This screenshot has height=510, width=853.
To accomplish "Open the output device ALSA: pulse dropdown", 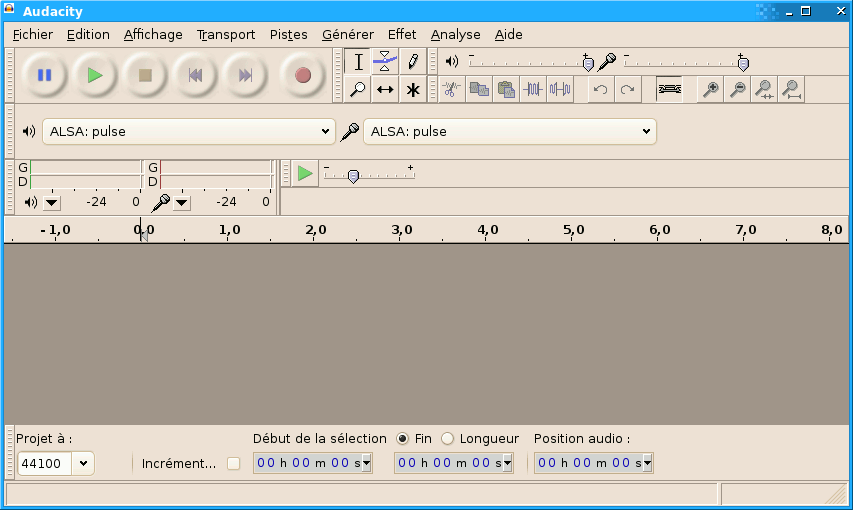I will tap(189, 132).
